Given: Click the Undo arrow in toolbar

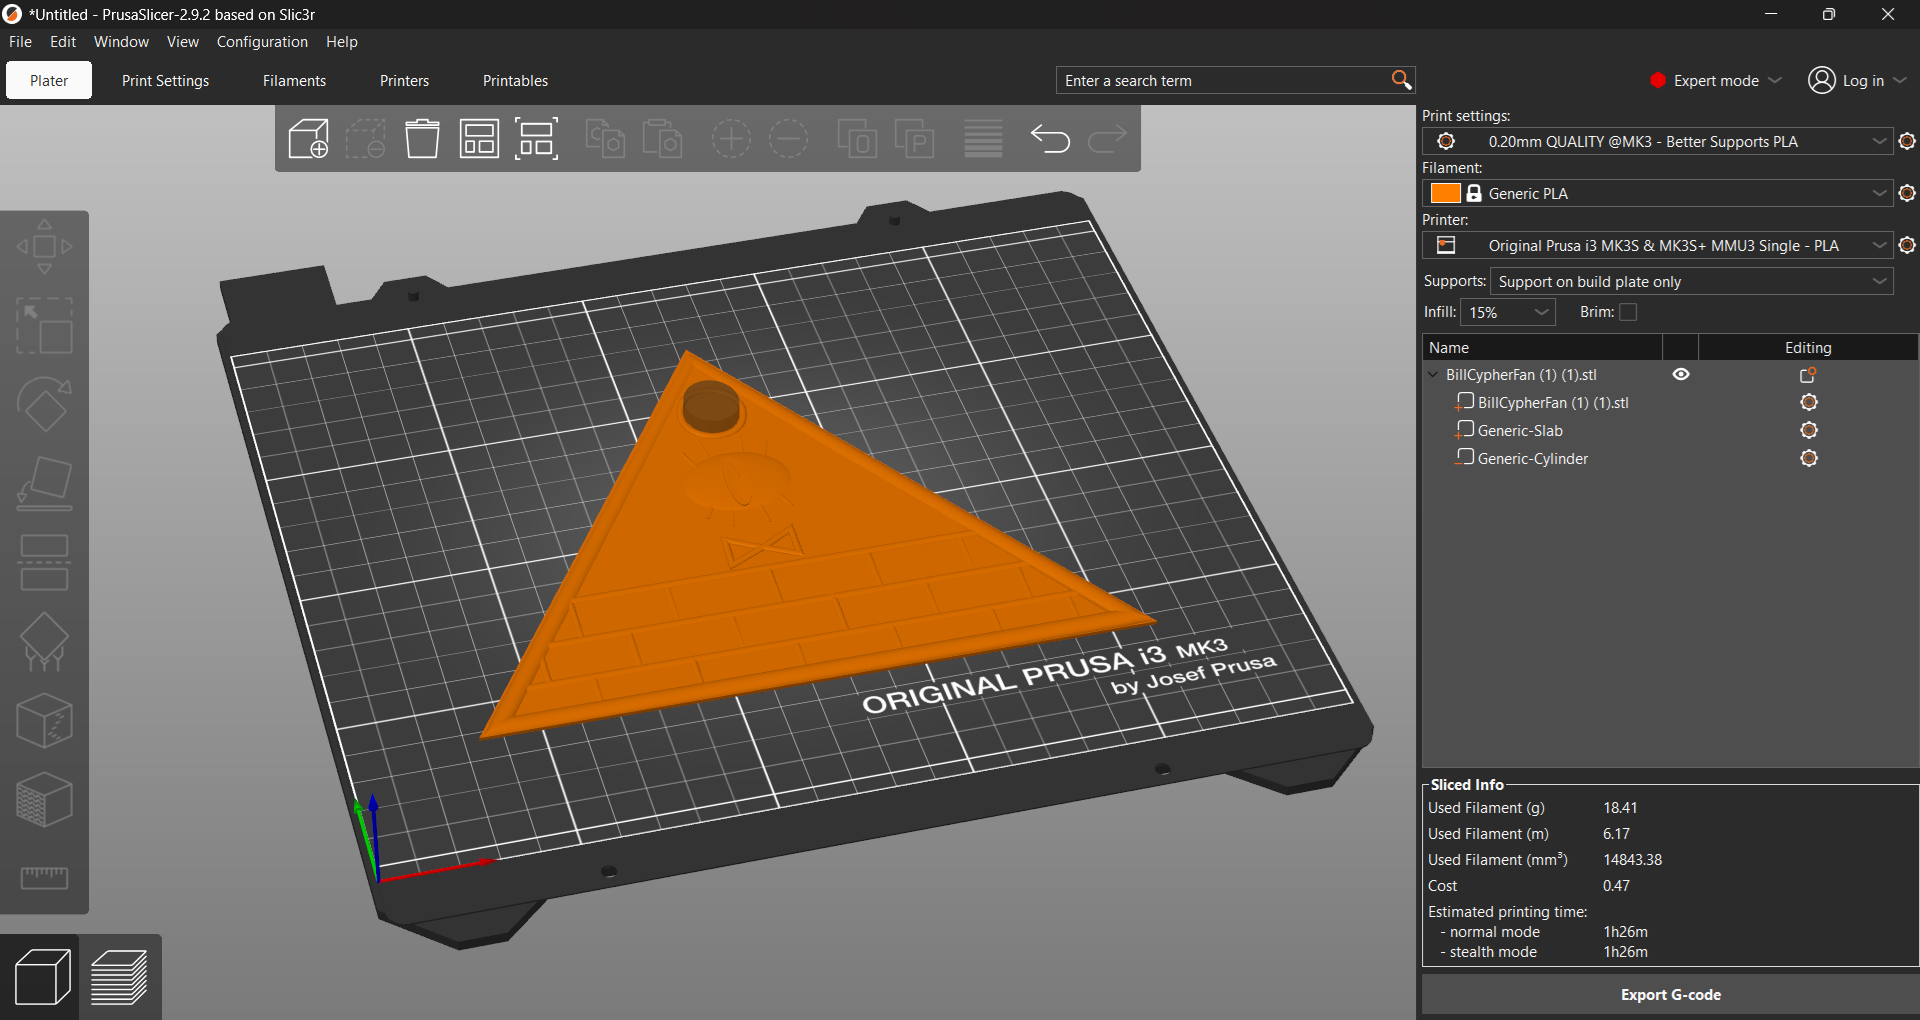Looking at the screenshot, I should coord(1050,139).
